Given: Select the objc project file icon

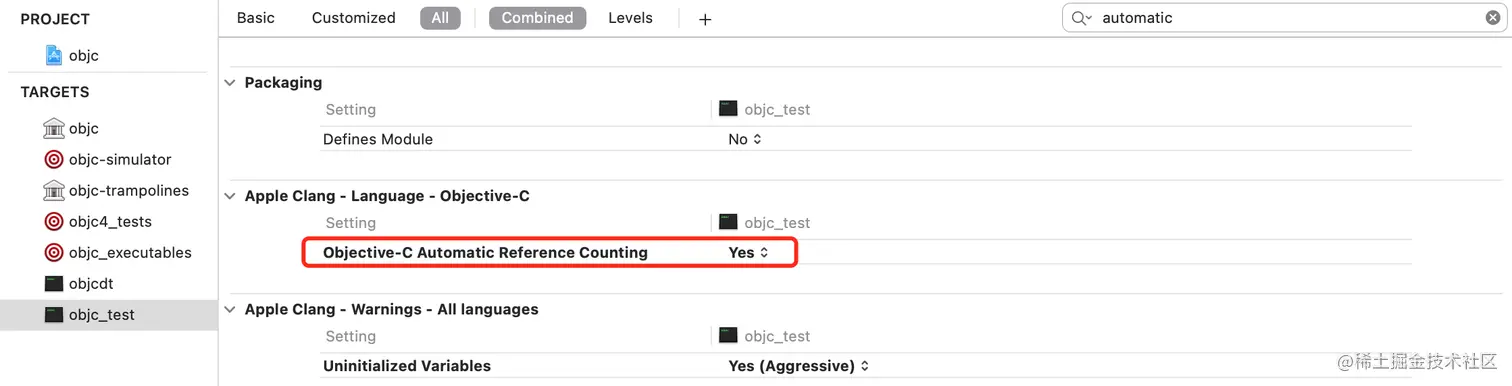Looking at the screenshot, I should 54,55.
